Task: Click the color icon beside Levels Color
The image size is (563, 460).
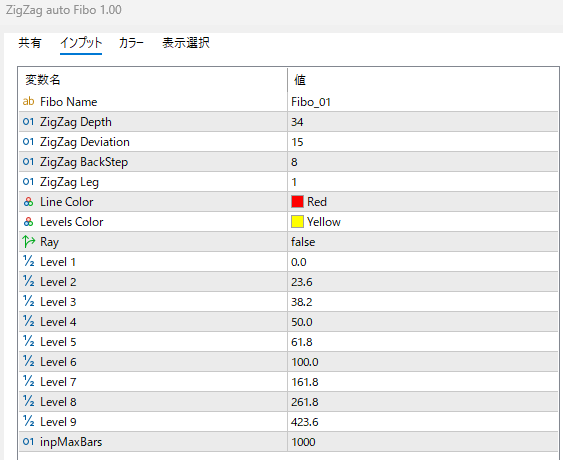Action: click(28, 222)
